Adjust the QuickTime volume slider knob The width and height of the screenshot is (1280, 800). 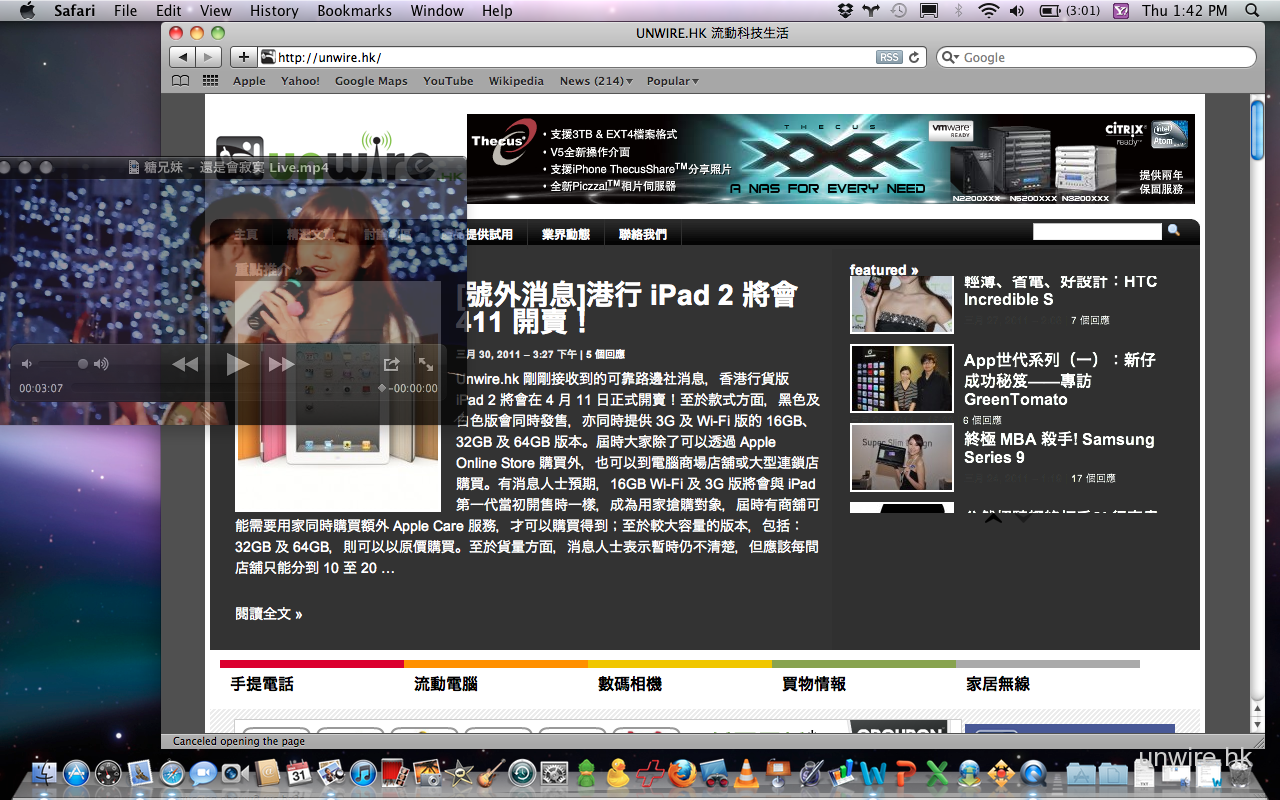(x=83, y=364)
